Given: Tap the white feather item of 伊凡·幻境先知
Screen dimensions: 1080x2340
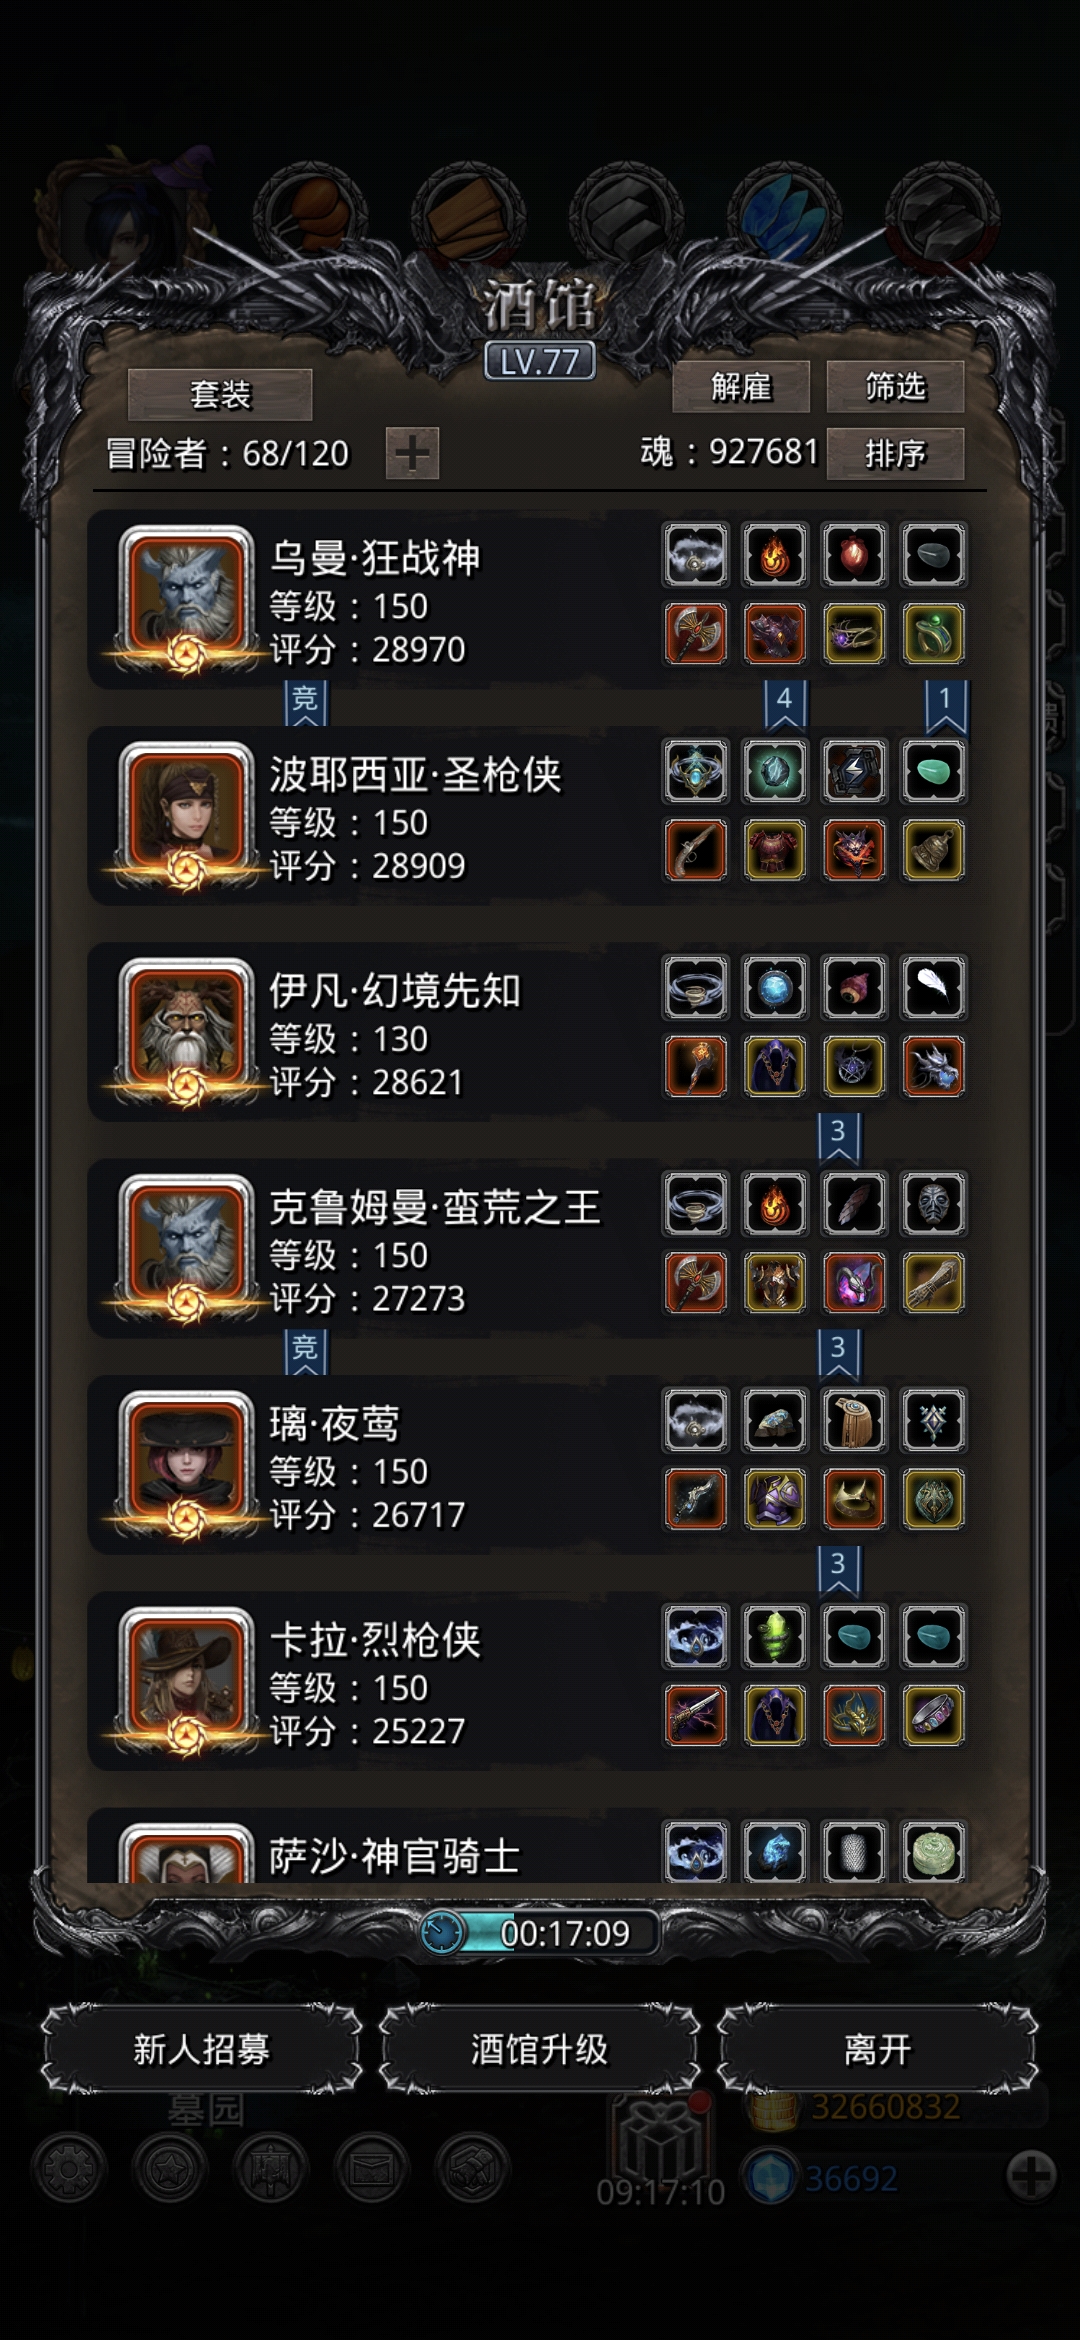Looking at the screenshot, I should [x=933, y=988].
